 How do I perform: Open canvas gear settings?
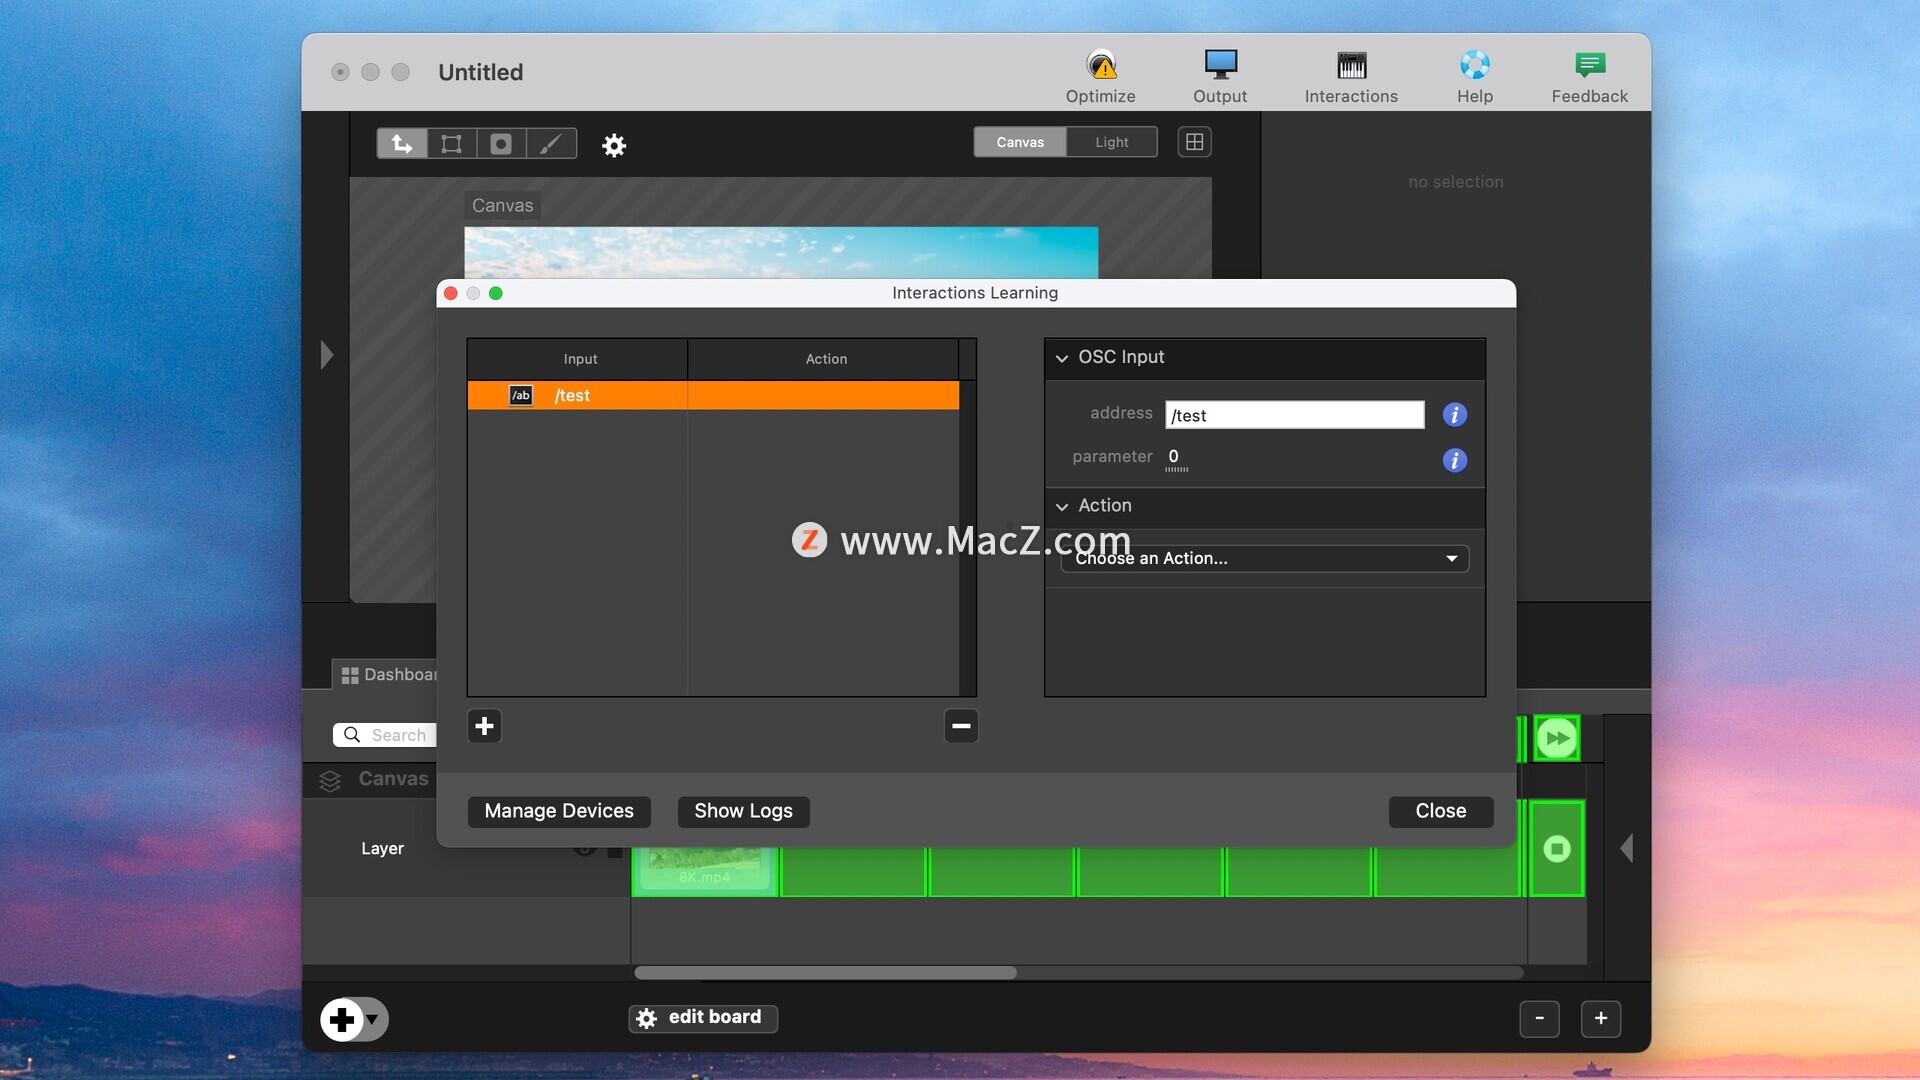[x=614, y=145]
